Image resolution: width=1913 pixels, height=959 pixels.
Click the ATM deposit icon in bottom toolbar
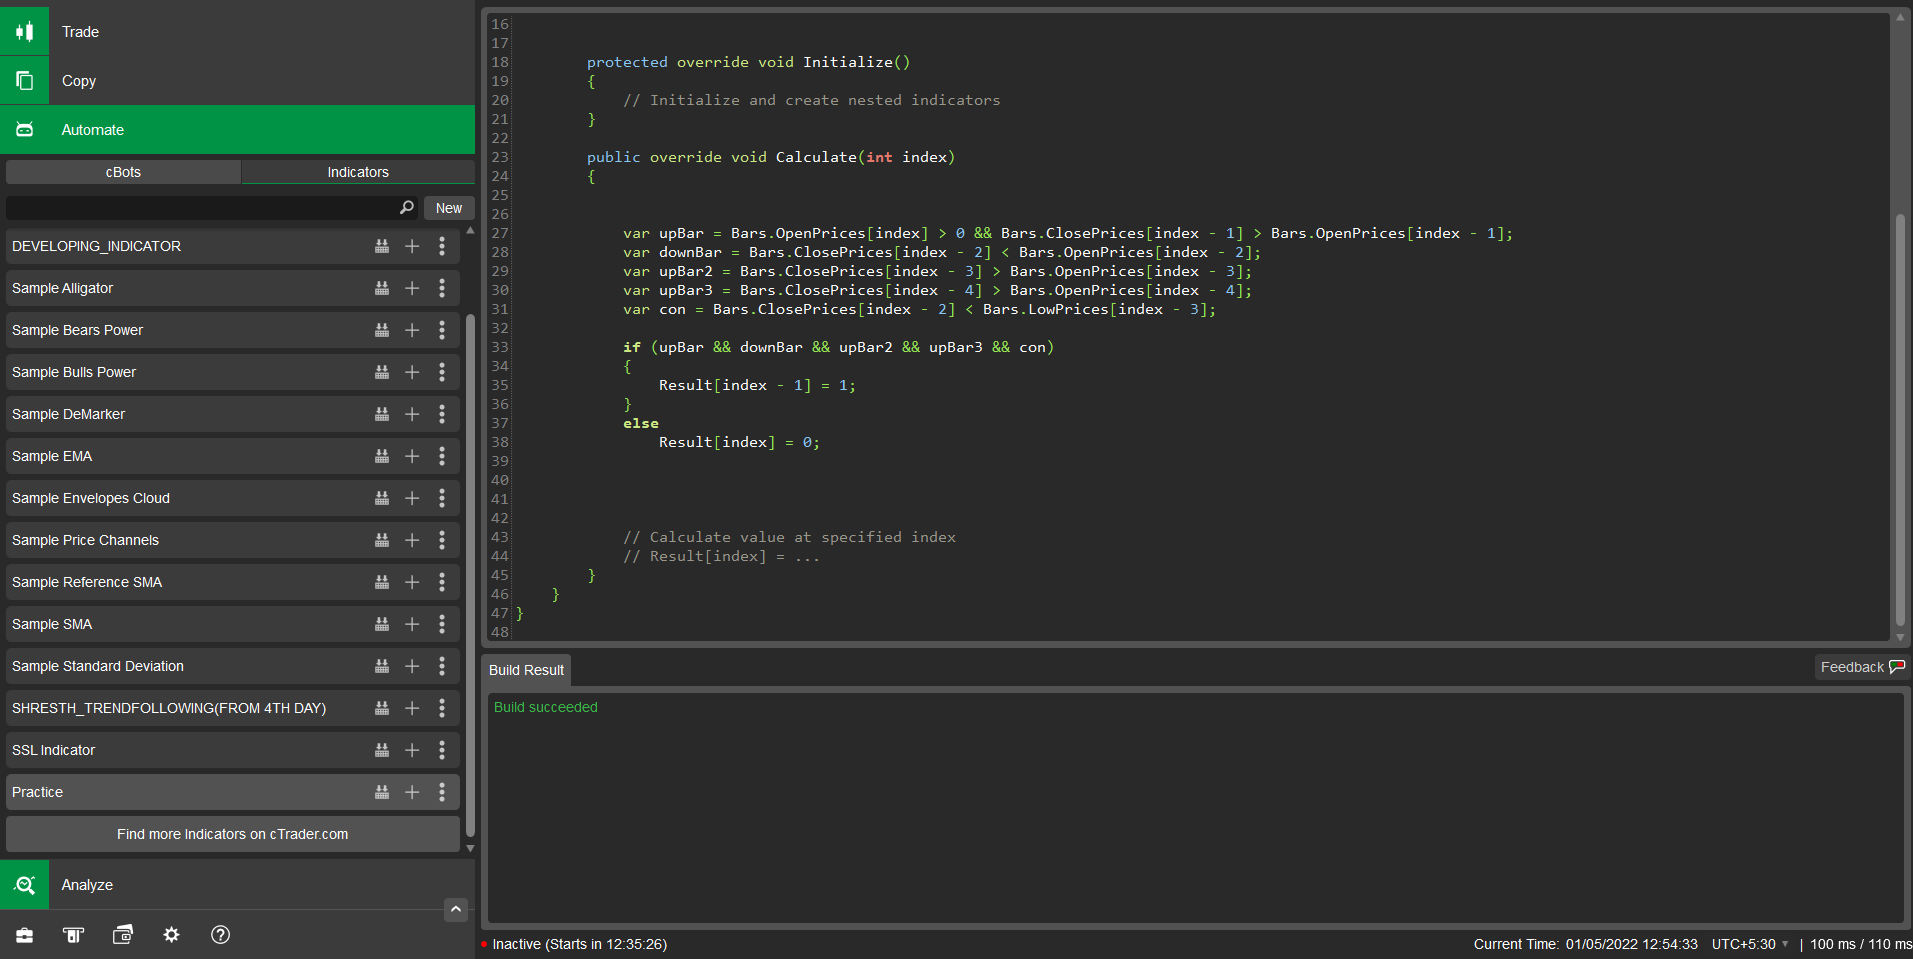pos(74,935)
